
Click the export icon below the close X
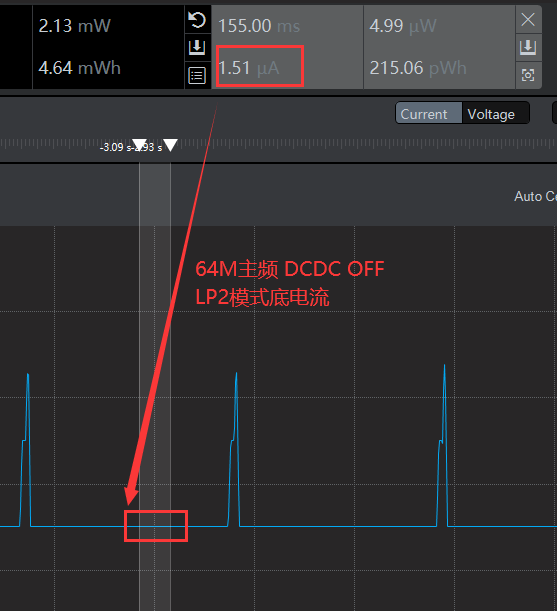[x=528, y=47]
